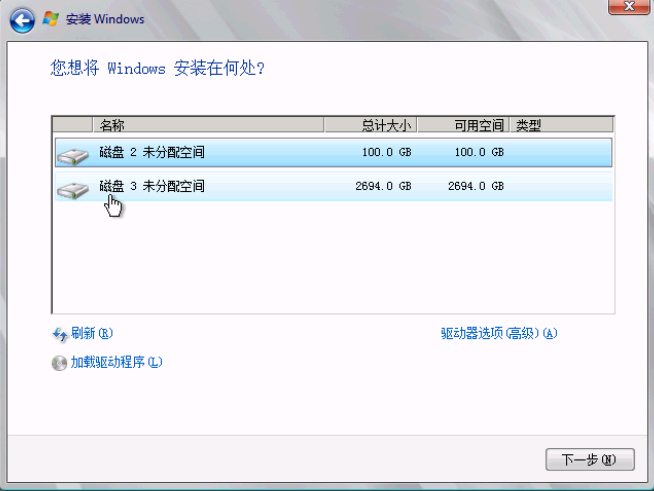Sort by the 名称 column header
This screenshot has width=654, height=491.
112,126
